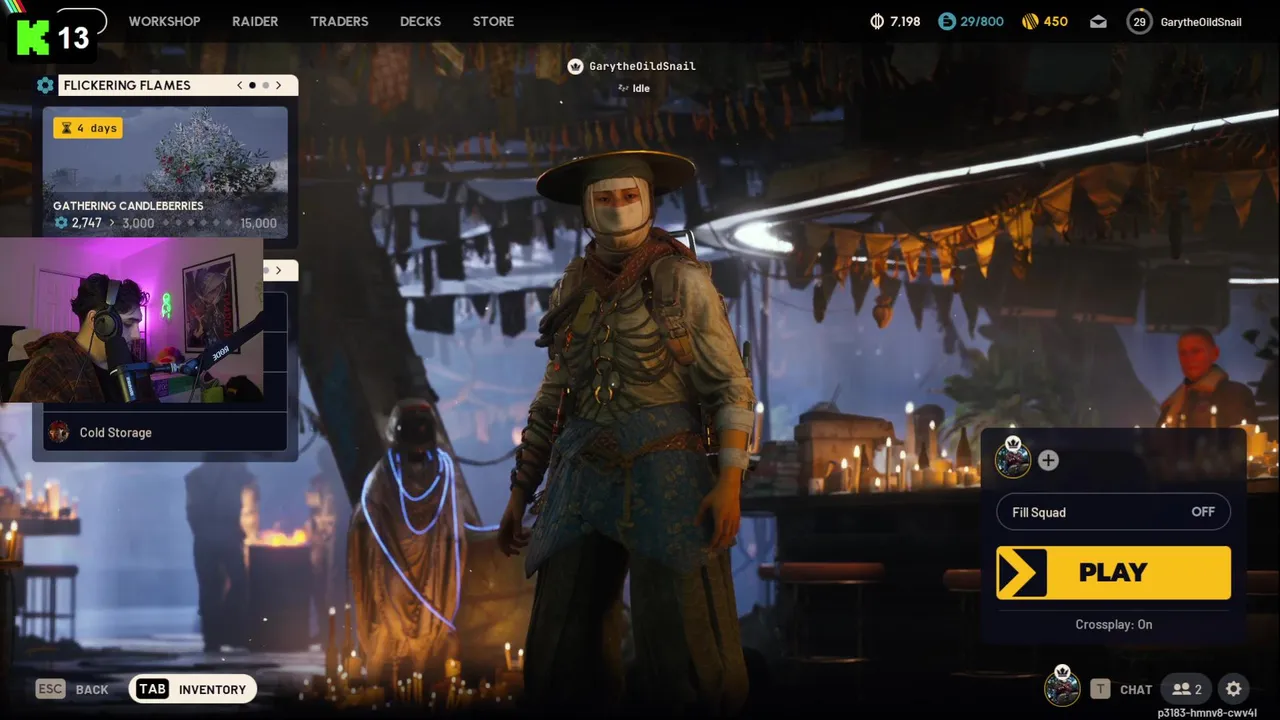The width and height of the screenshot is (1280, 720).
Task: Open the Traders tab
Action: [339, 21]
